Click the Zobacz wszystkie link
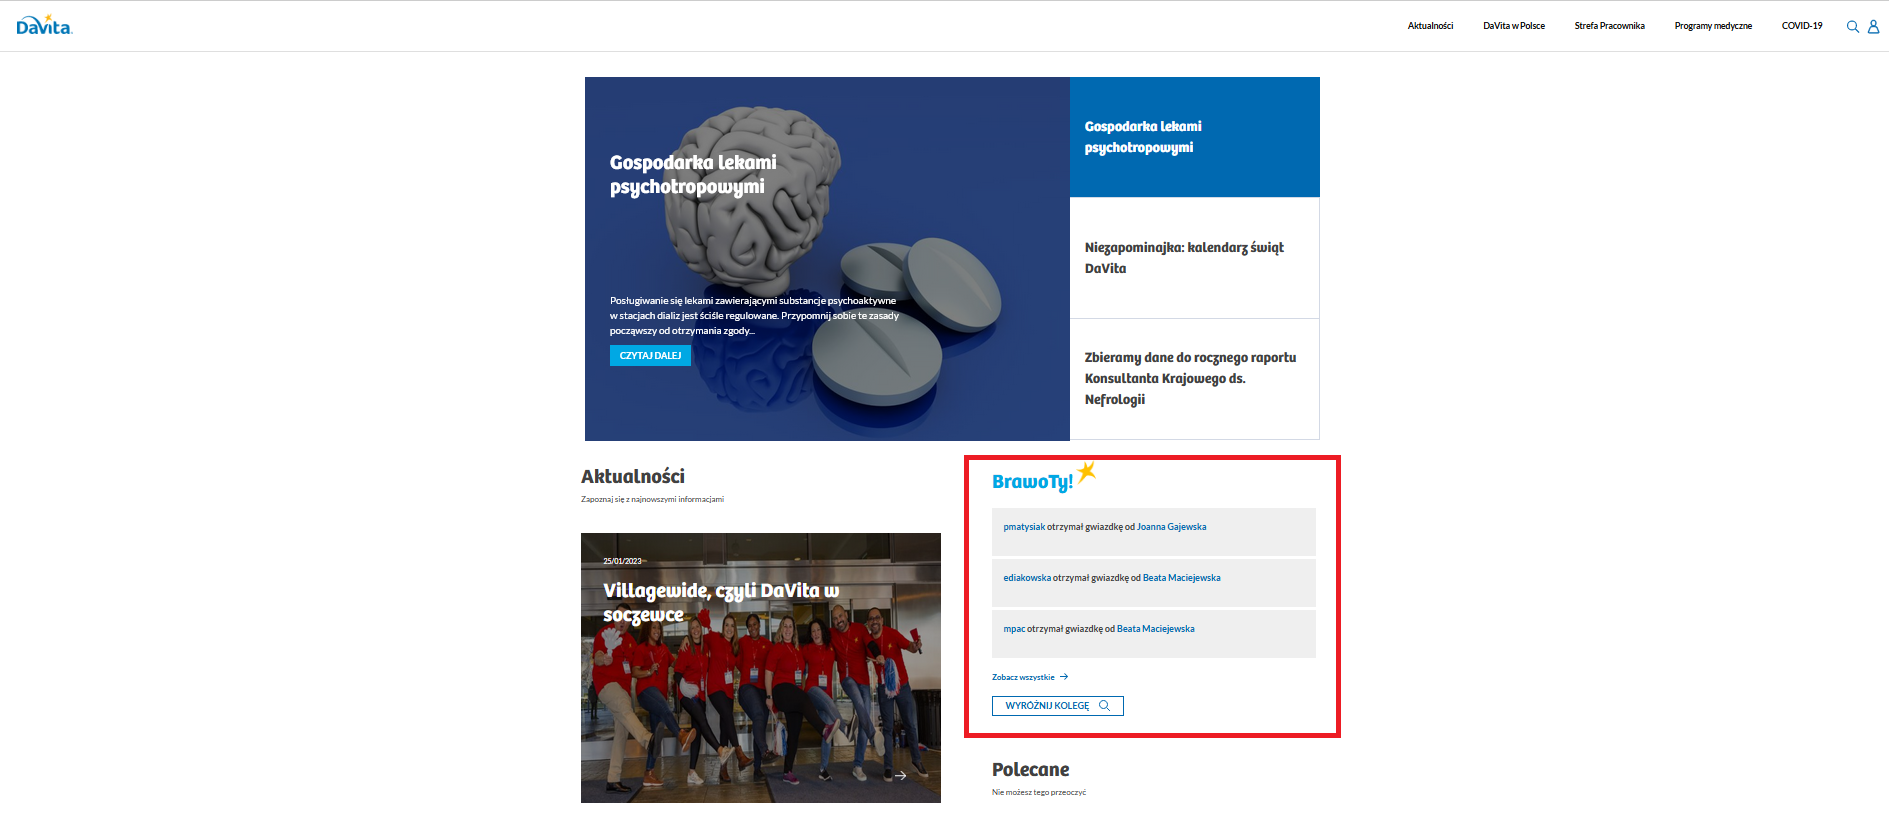Image resolution: width=1889 pixels, height=815 pixels. pyautogui.click(x=1023, y=677)
